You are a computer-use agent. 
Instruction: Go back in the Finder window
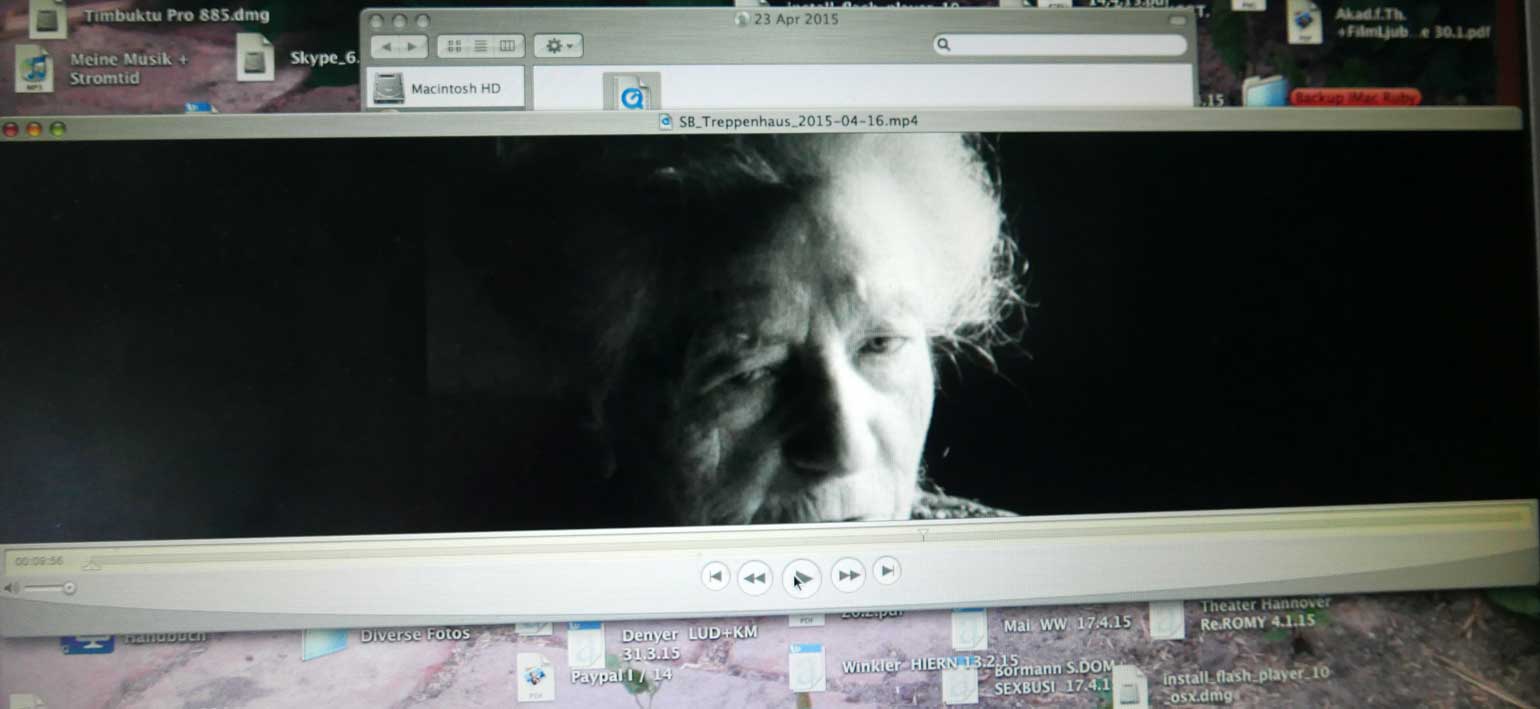click(386, 46)
